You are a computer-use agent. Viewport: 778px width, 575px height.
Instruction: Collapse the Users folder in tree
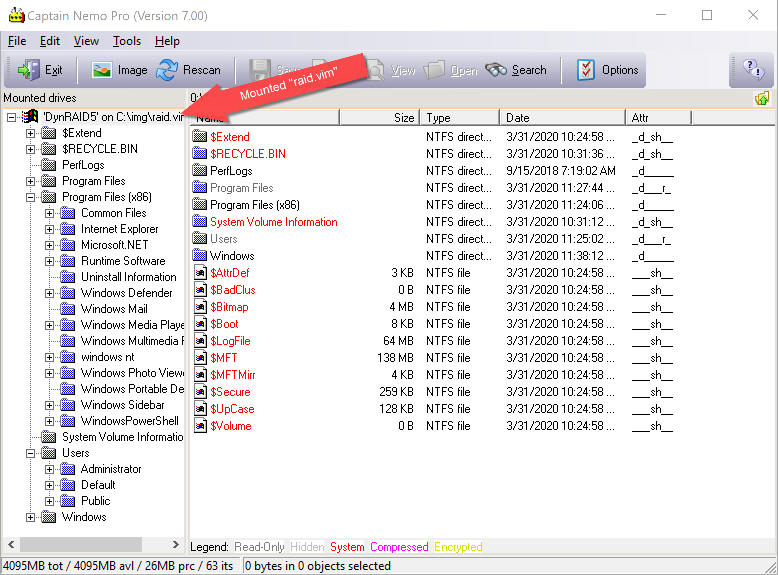pos(31,453)
